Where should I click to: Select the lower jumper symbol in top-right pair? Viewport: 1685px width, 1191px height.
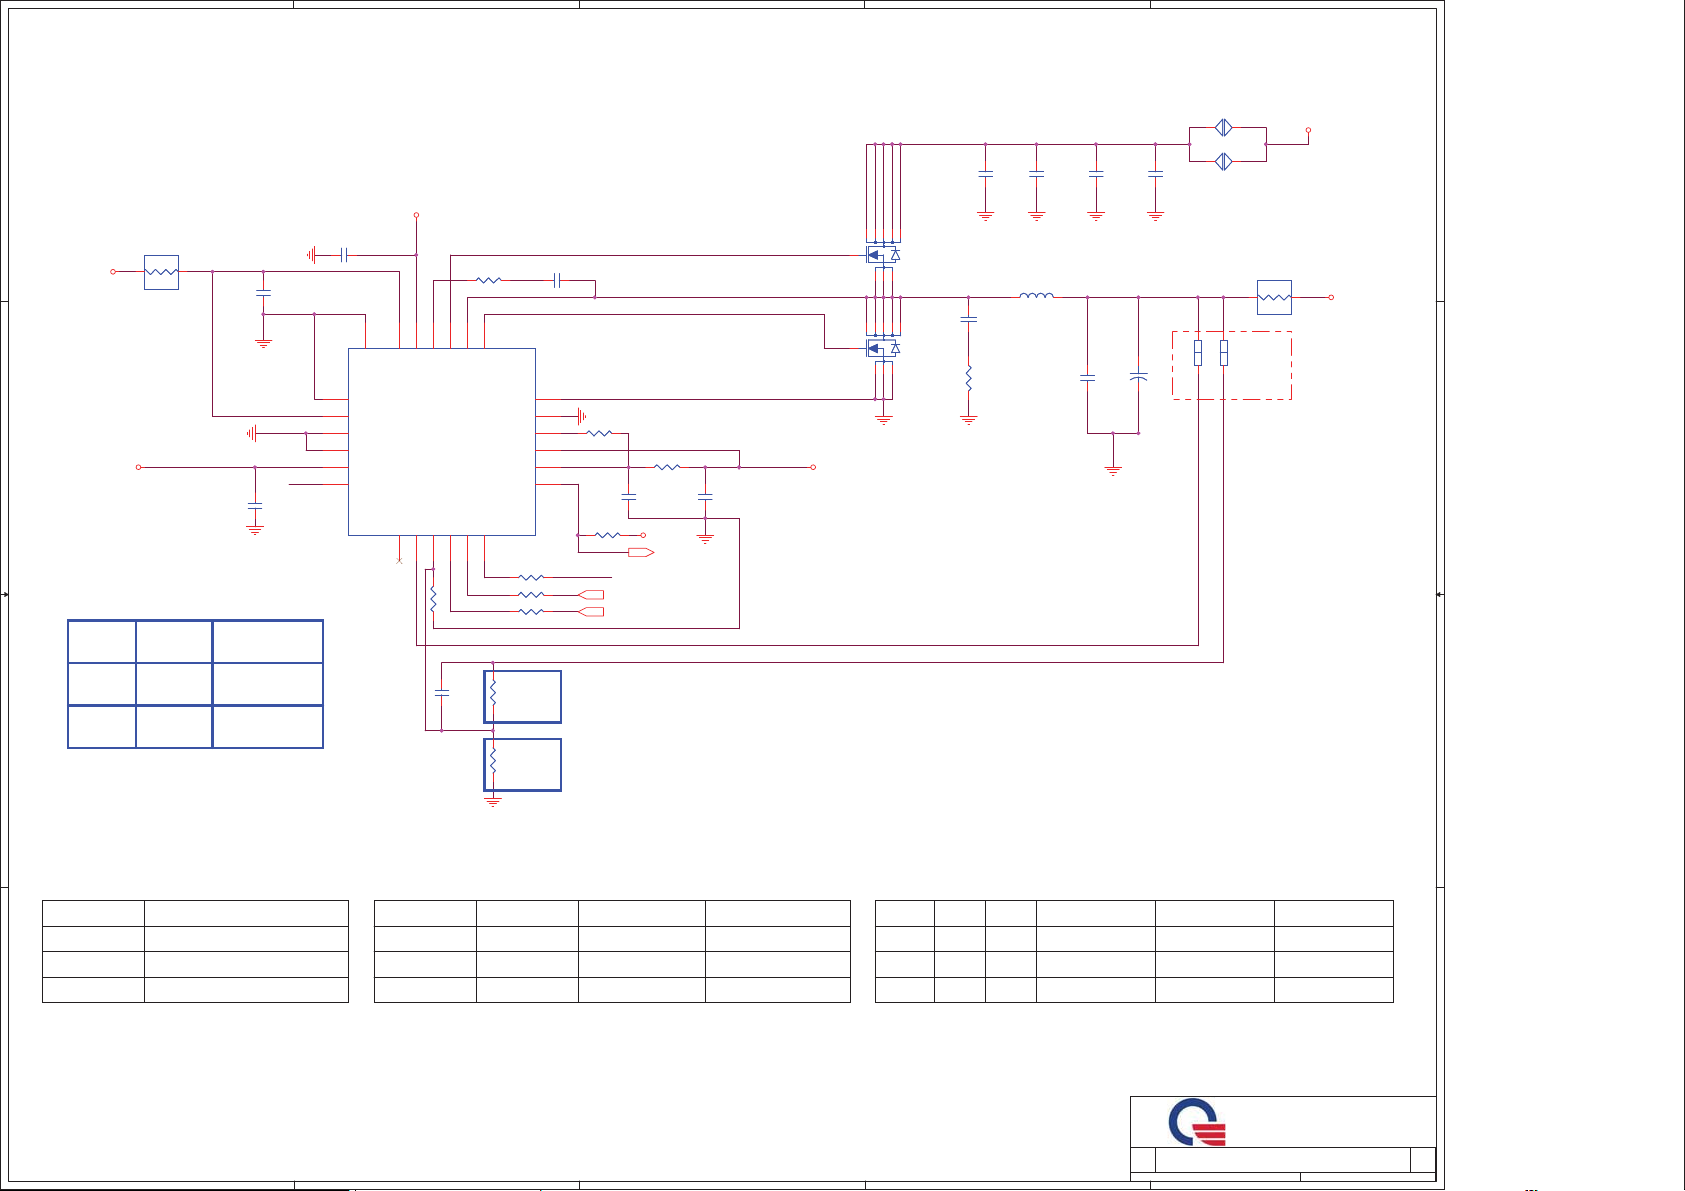tap(1224, 161)
